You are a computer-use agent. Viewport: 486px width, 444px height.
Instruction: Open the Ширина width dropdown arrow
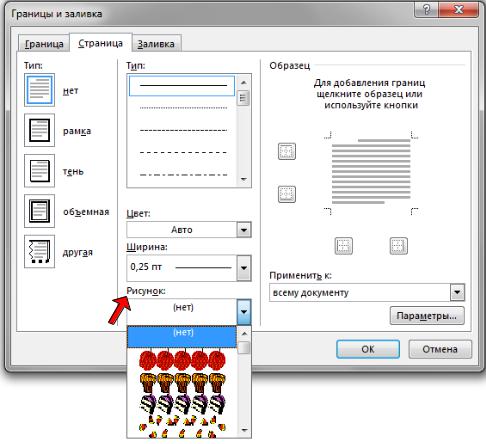[244, 268]
